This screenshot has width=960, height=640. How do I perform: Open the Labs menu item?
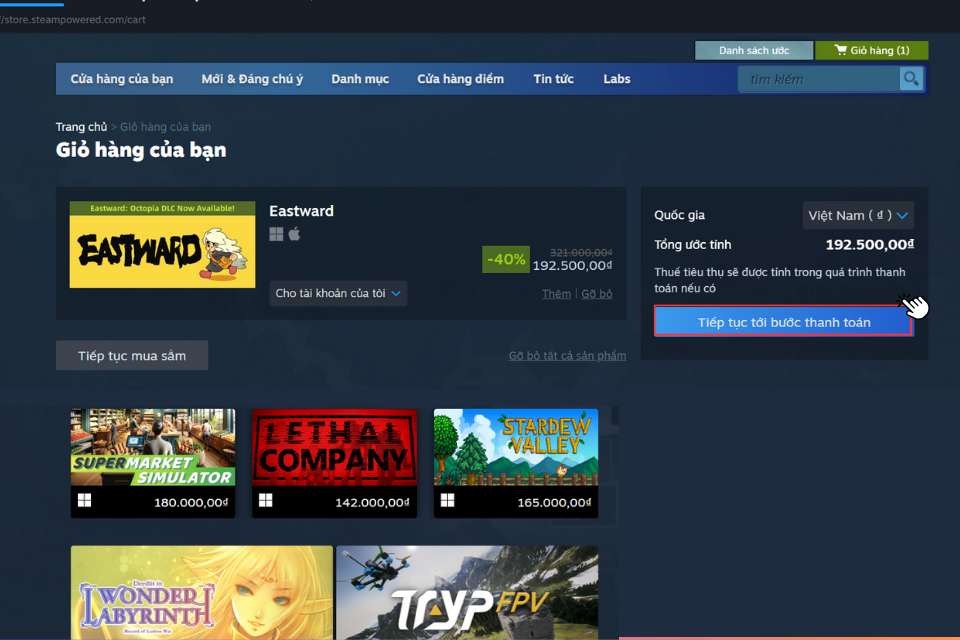[617, 79]
